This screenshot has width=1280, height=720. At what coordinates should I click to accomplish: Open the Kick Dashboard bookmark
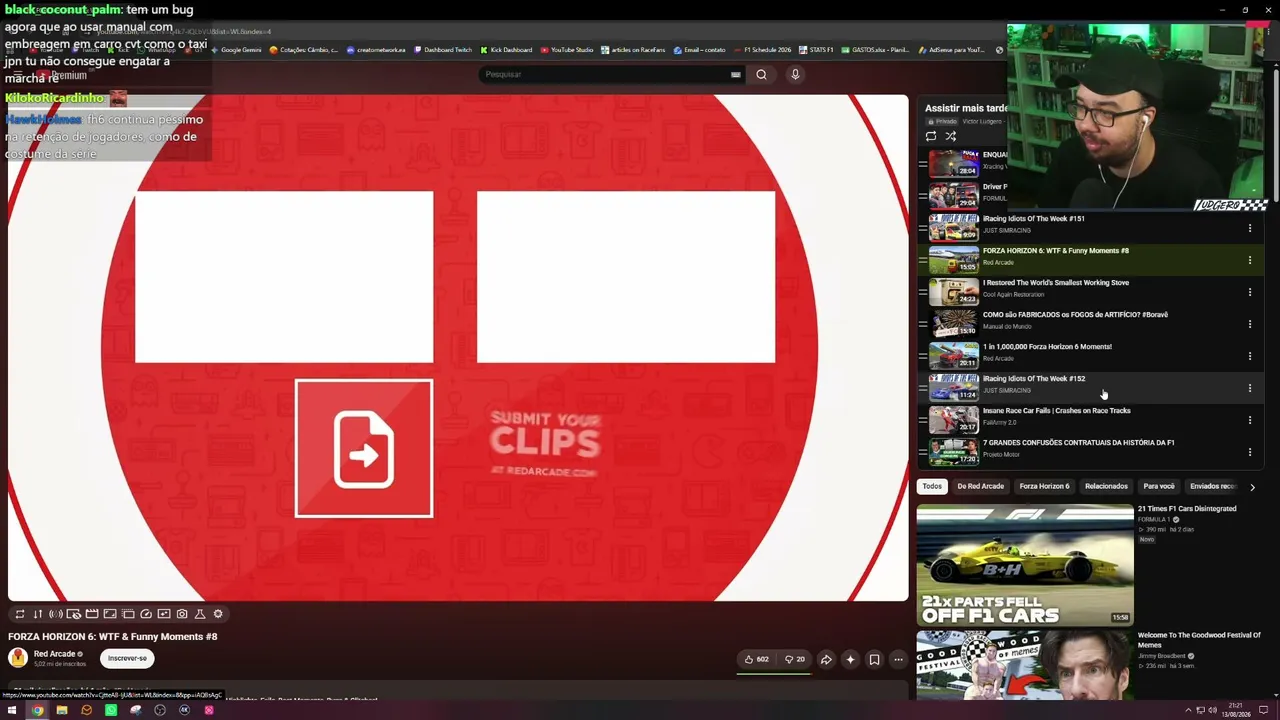[x=507, y=50]
